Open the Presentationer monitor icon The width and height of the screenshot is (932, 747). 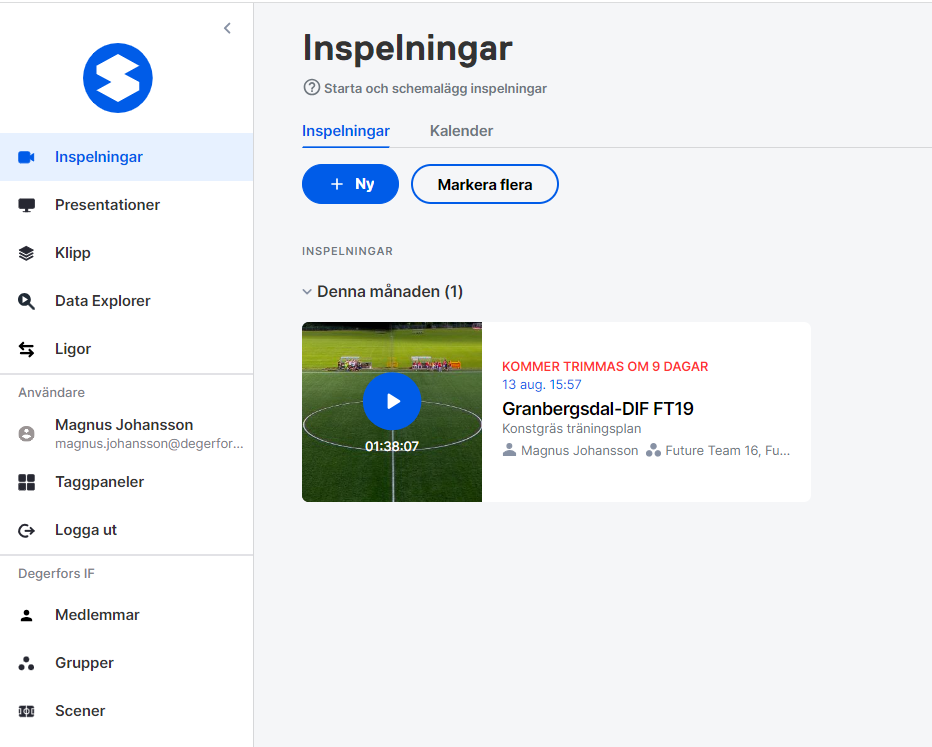[x=26, y=205]
